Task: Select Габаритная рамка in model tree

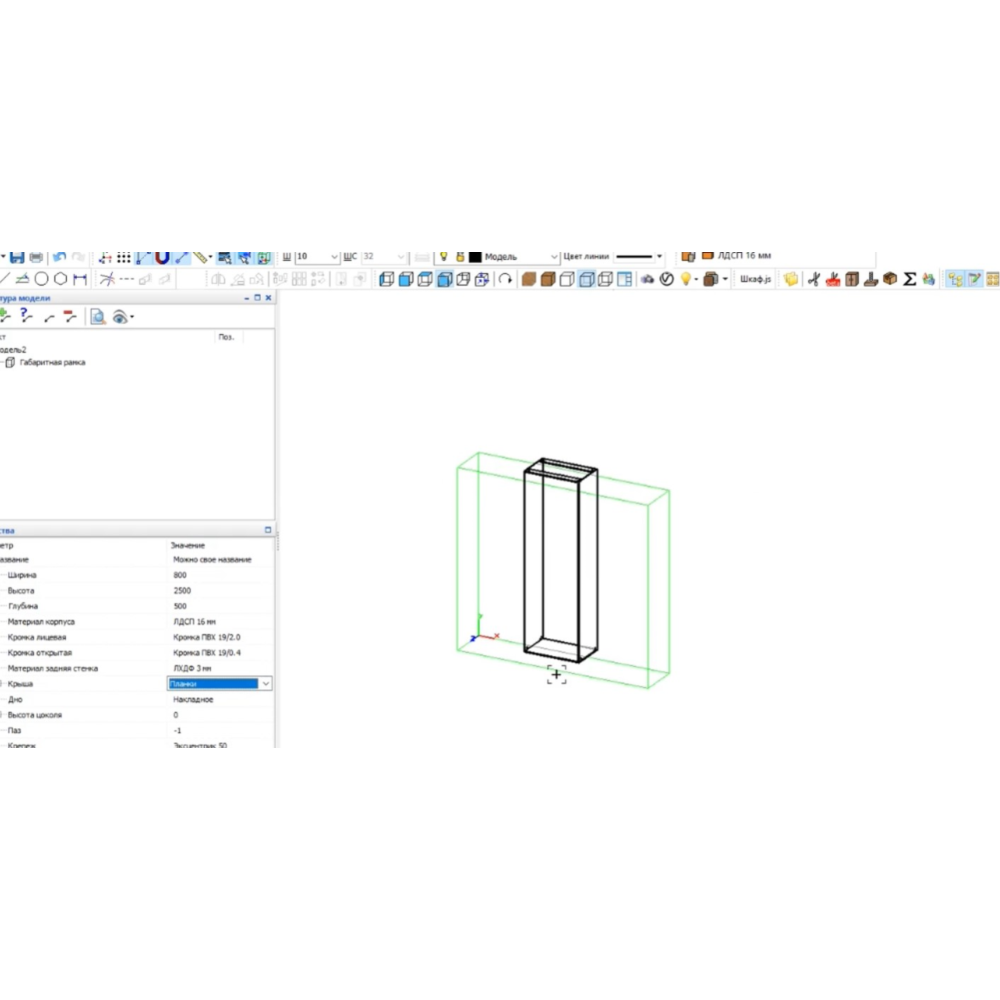Action: click(52, 363)
